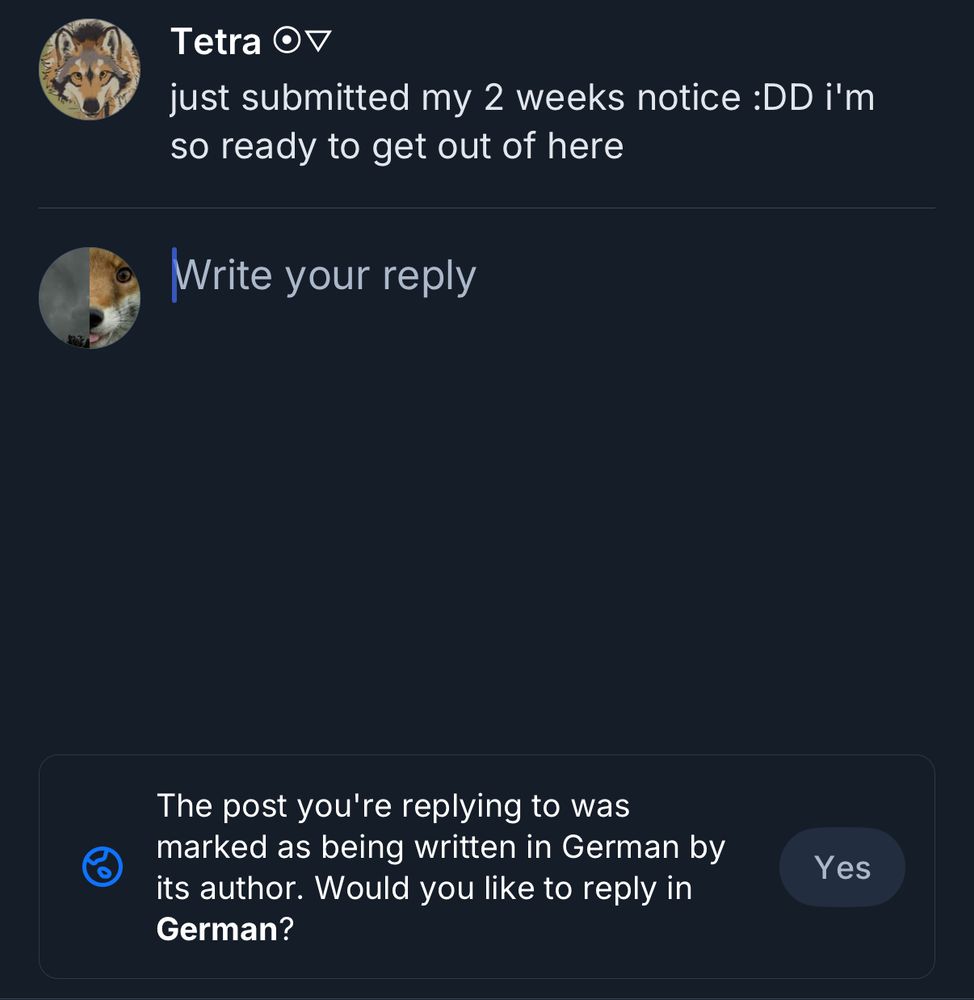The image size is (974, 1000).
Task: Click the words 'i'm' ending the post's first line
Action: [850, 98]
